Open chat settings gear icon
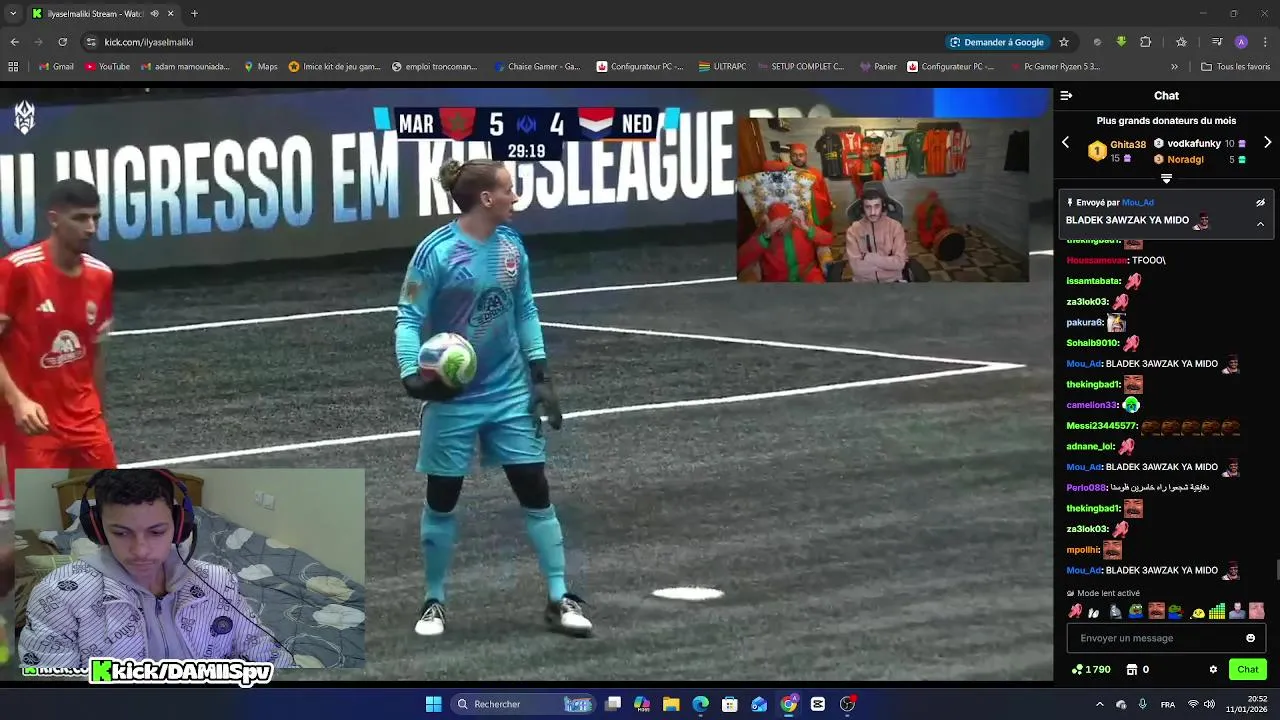The height and width of the screenshot is (720, 1280). (x=1213, y=669)
